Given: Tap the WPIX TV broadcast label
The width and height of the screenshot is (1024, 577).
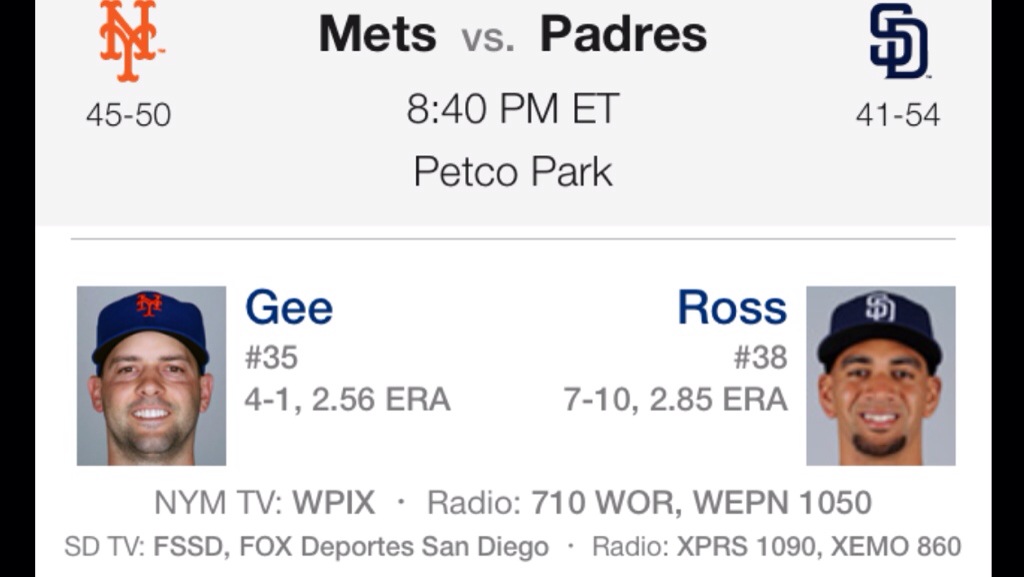Looking at the screenshot, I should pyautogui.click(x=333, y=502).
